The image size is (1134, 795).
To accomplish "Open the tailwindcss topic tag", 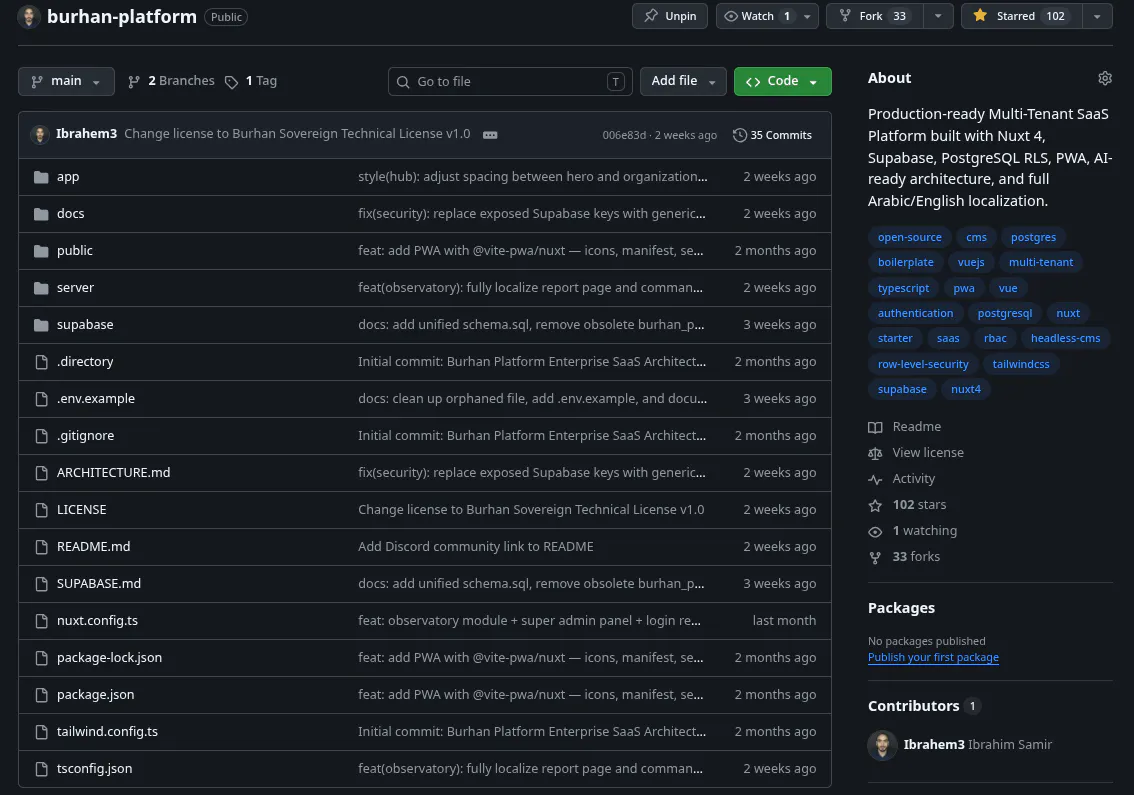I will 1020,365.
